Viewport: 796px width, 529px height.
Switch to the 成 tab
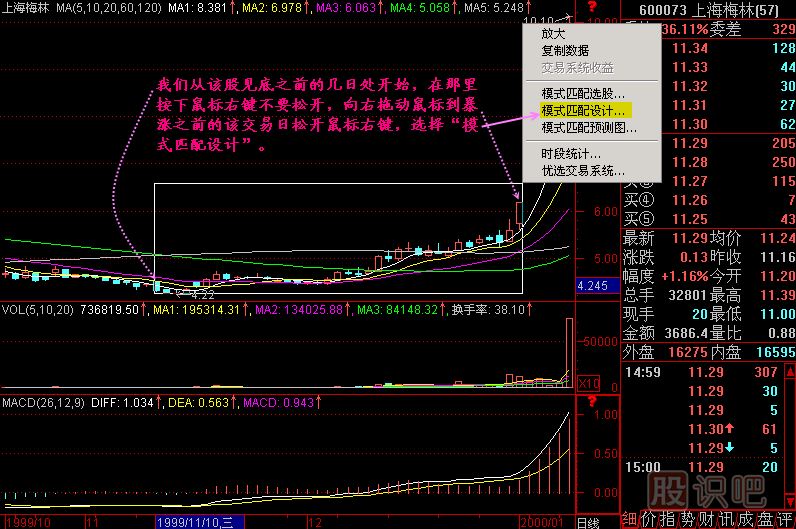click(x=746, y=519)
